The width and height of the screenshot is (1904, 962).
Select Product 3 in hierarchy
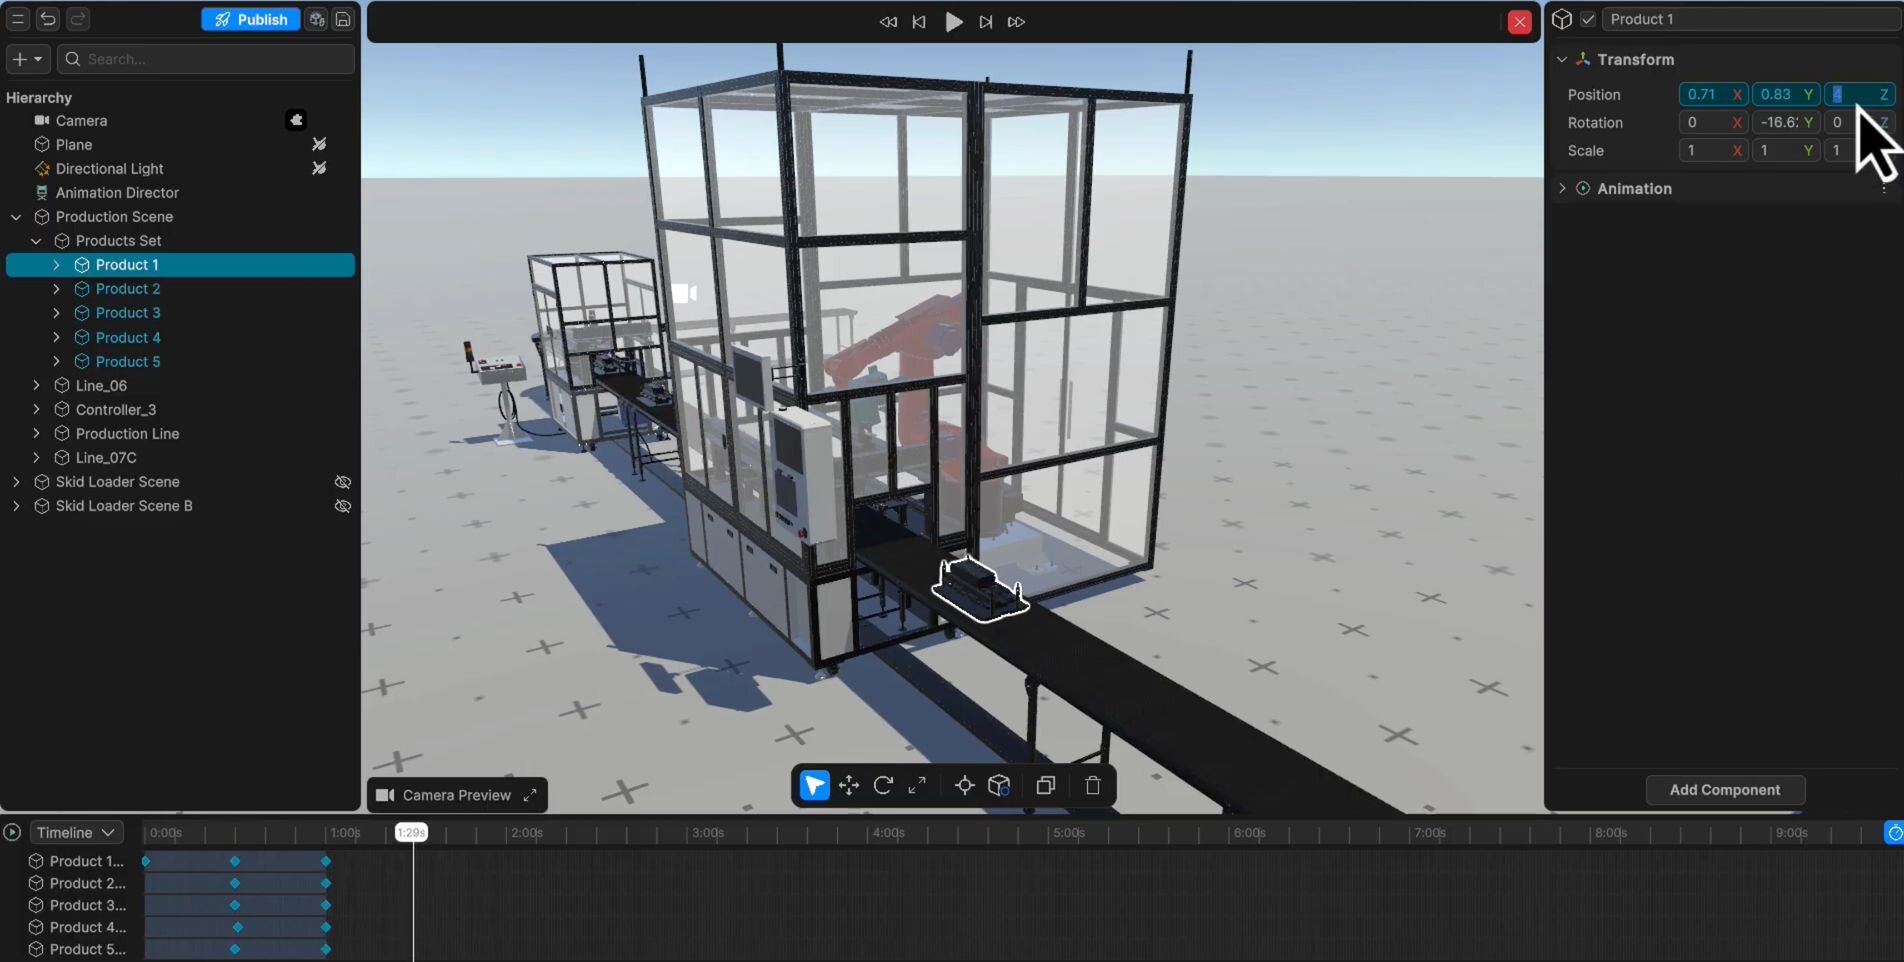point(128,313)
